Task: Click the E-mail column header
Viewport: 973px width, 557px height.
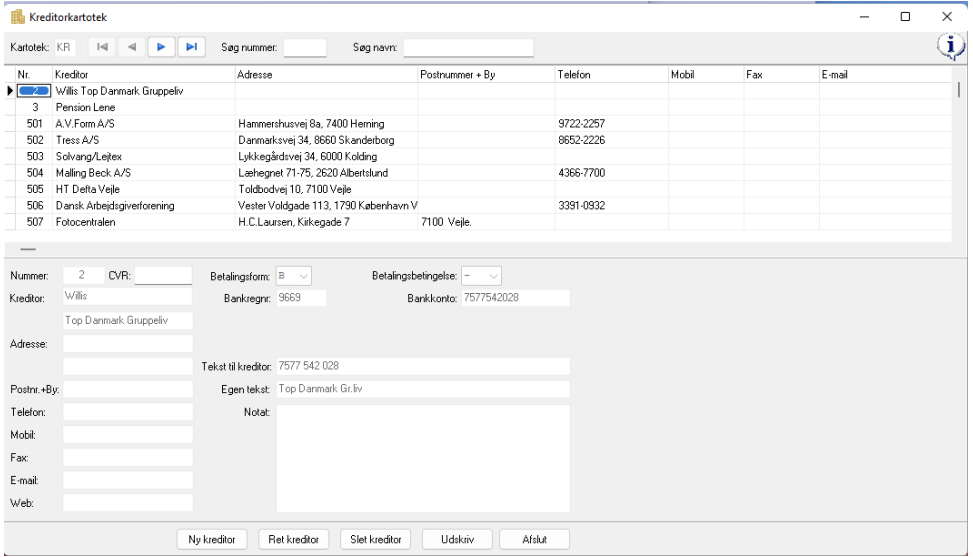Action: click(885, 74)
